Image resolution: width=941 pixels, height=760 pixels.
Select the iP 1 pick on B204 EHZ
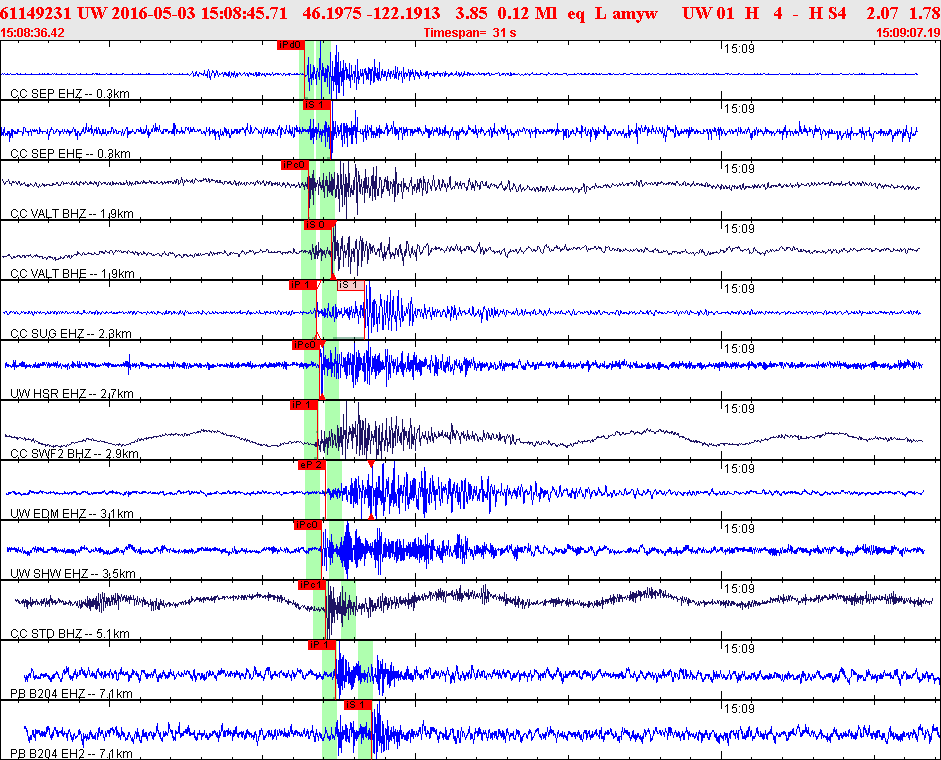[322, 645]
